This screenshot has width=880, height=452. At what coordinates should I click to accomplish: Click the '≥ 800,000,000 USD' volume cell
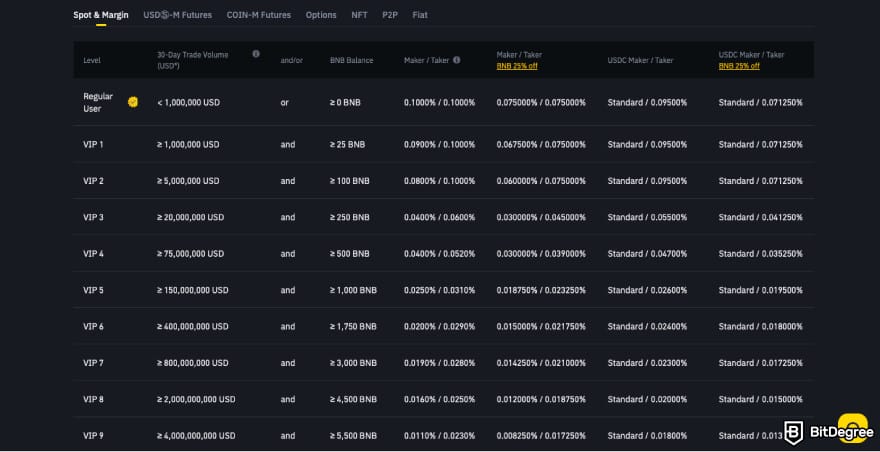[x=193, y=363]
